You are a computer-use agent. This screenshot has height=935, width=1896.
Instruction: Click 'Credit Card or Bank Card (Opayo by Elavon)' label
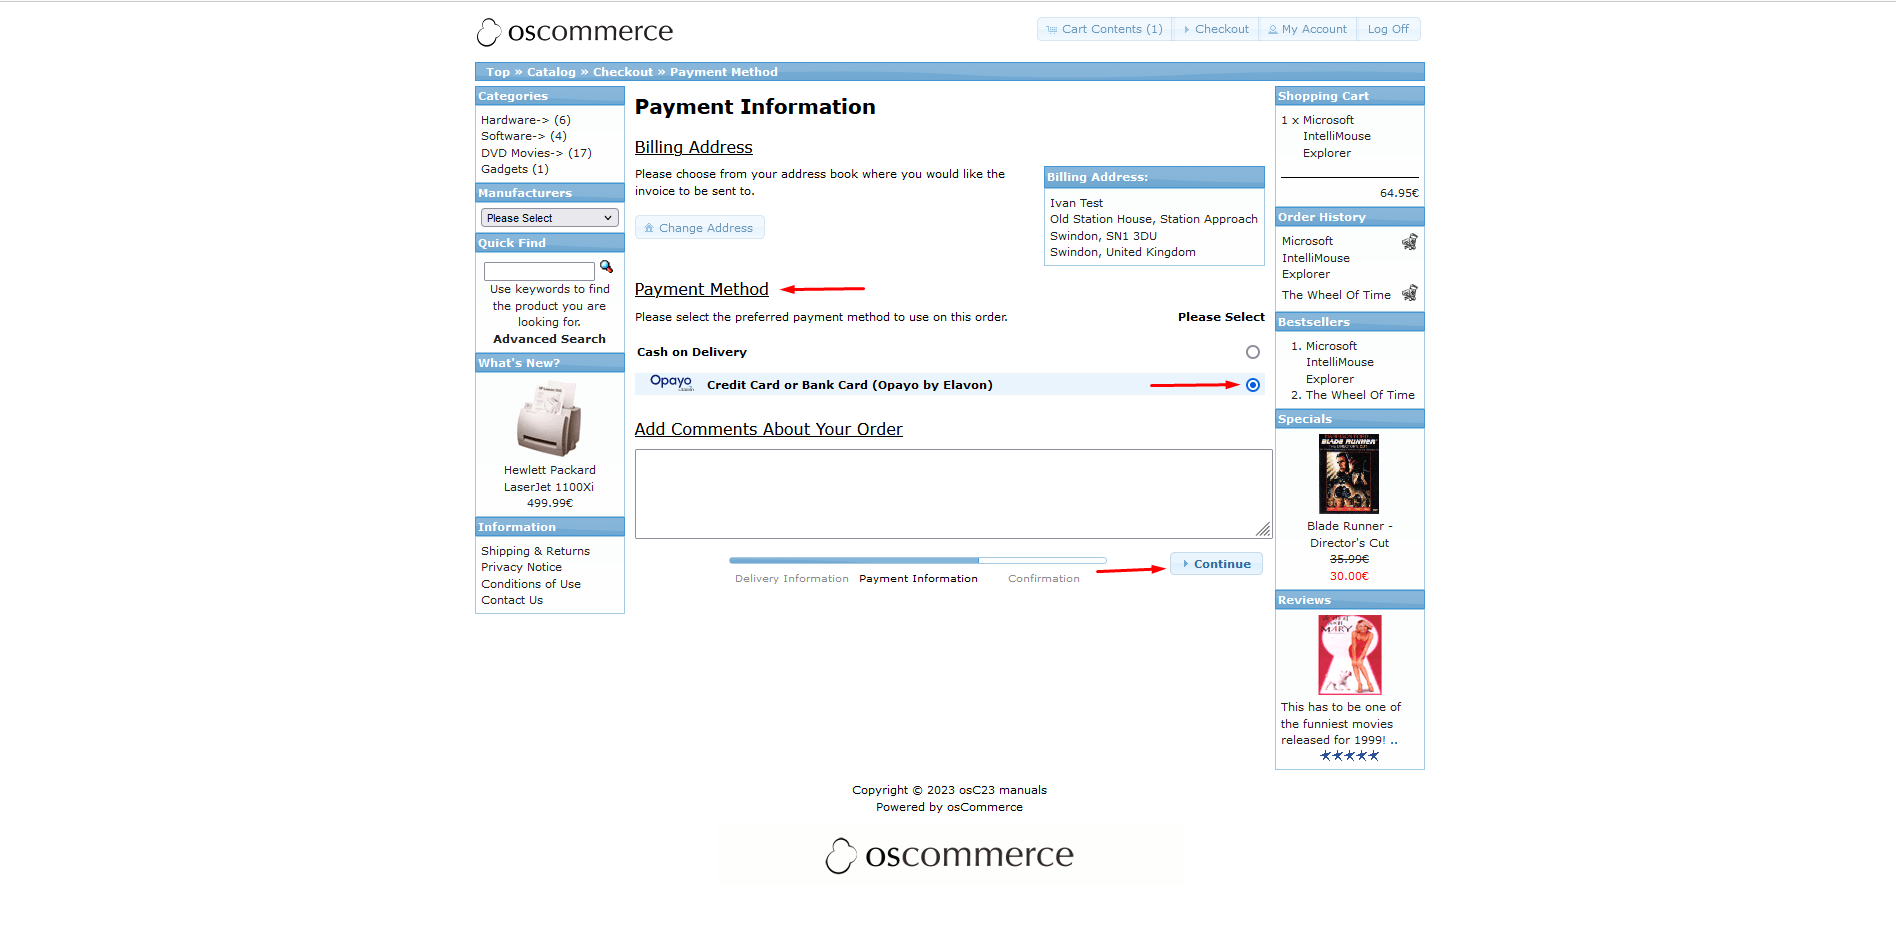coord(849,385)
